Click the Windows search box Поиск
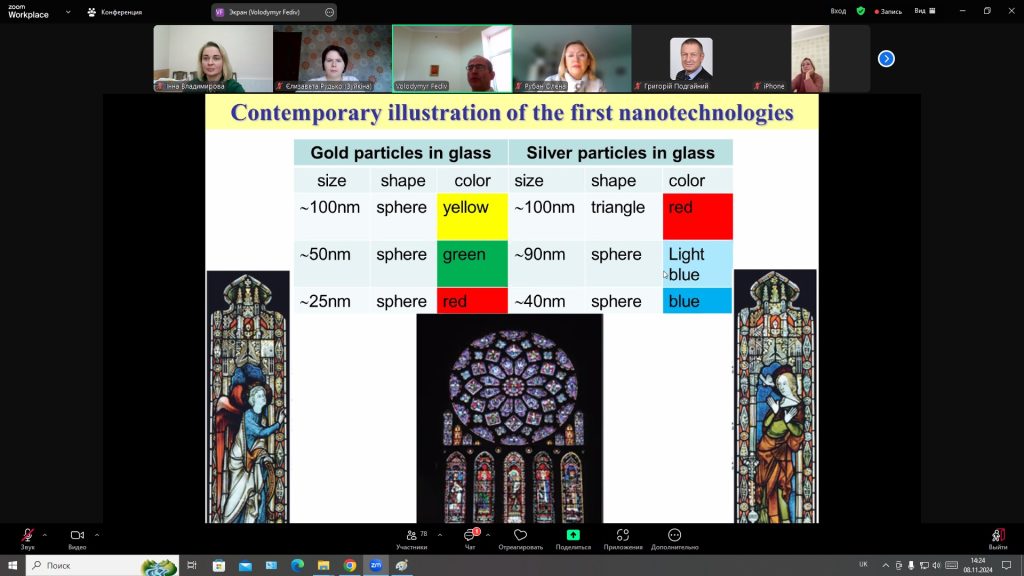The image size is (1024, 576). point(102,566)
